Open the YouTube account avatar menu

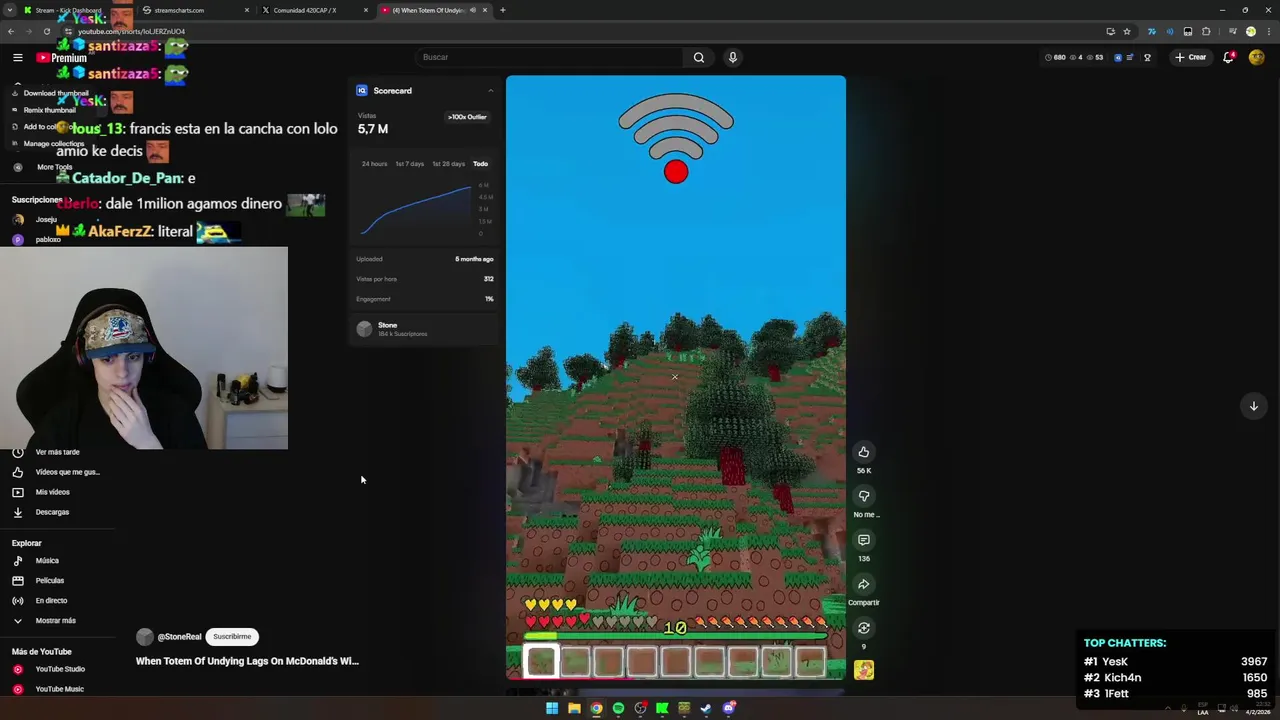pos(1257,57)
